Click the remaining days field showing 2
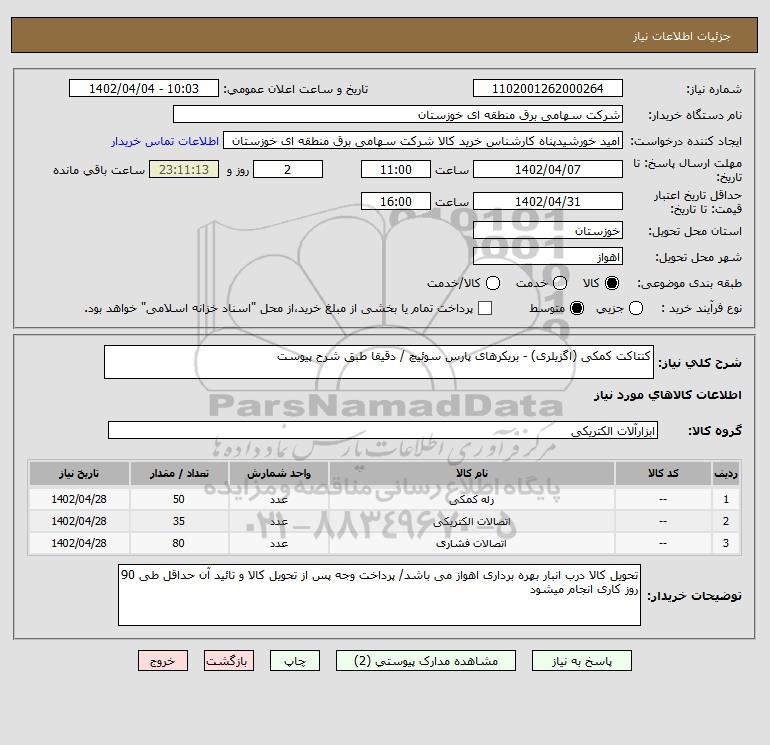Viewport: 770px width, 745px height. click(x=288, y=169)
